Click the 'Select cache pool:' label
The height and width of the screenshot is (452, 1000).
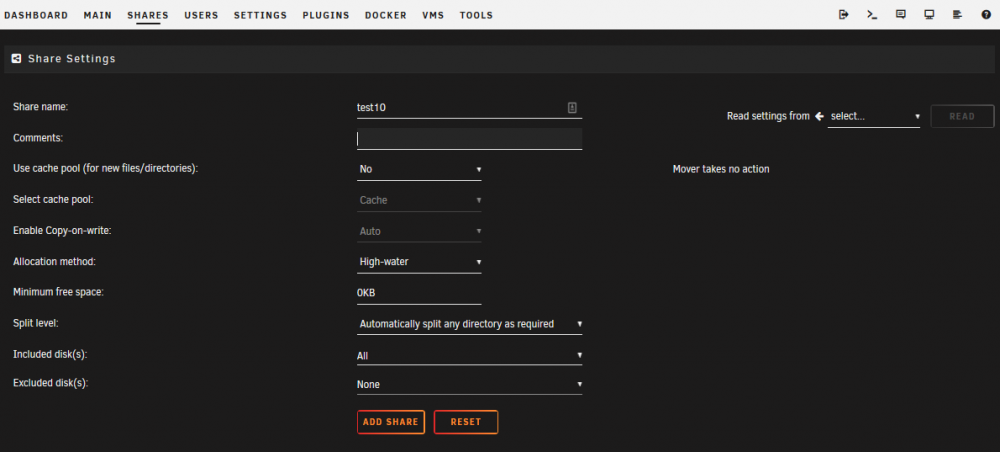53,200
